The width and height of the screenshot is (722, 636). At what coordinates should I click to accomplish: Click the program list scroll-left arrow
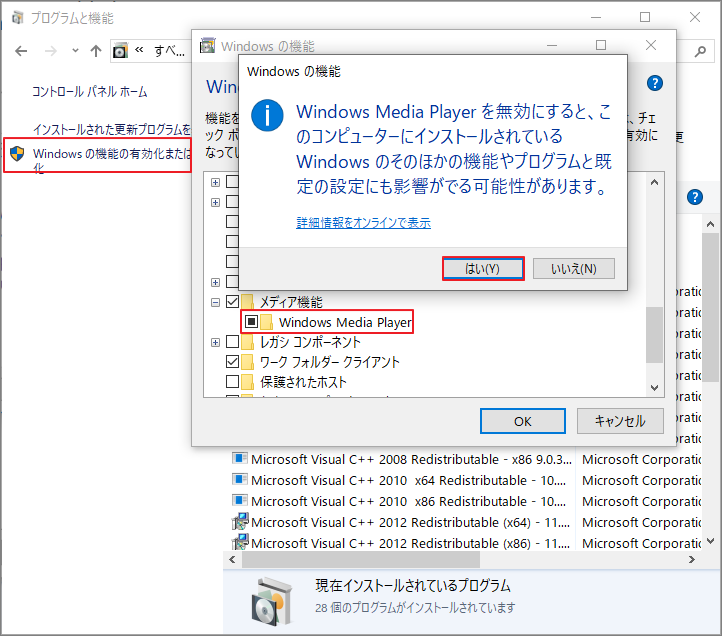[233, 560]
